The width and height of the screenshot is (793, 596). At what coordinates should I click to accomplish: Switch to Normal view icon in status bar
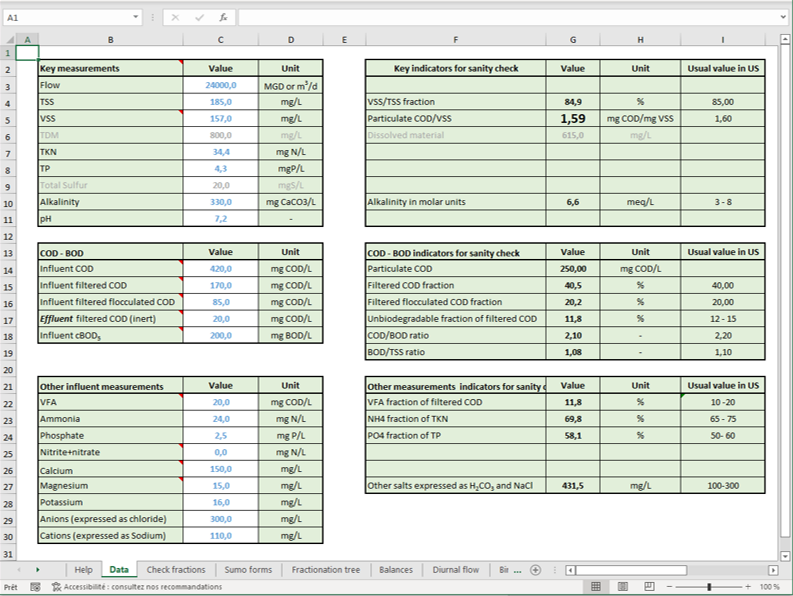click(x=596, y=587)
